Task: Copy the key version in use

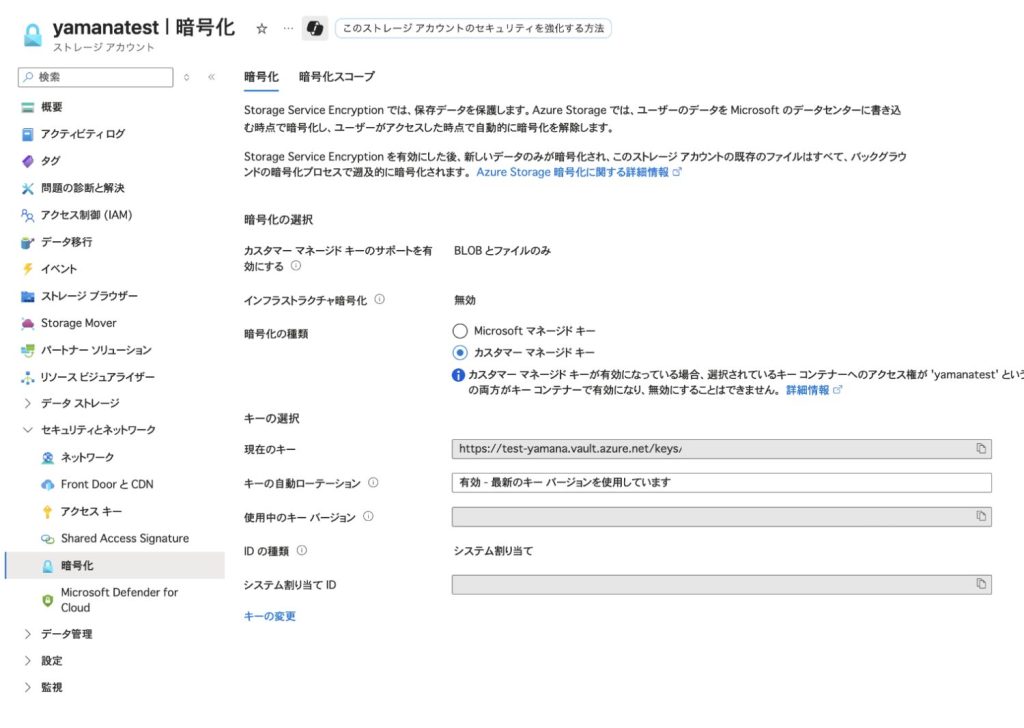Action: pyautogui.click(x=981, y=517)
